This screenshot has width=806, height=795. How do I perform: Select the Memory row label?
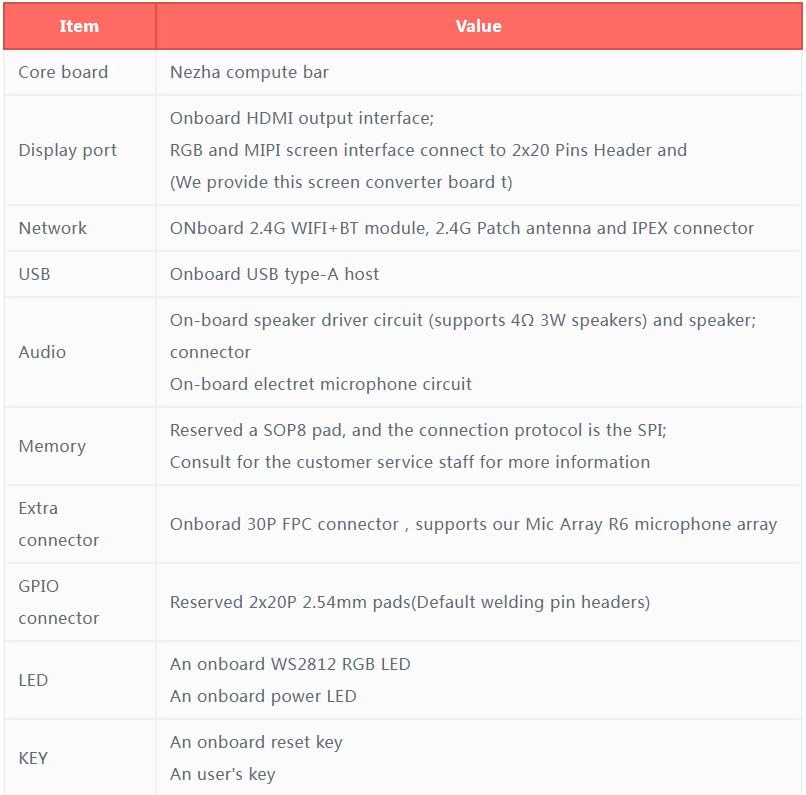tap(52, 446)
